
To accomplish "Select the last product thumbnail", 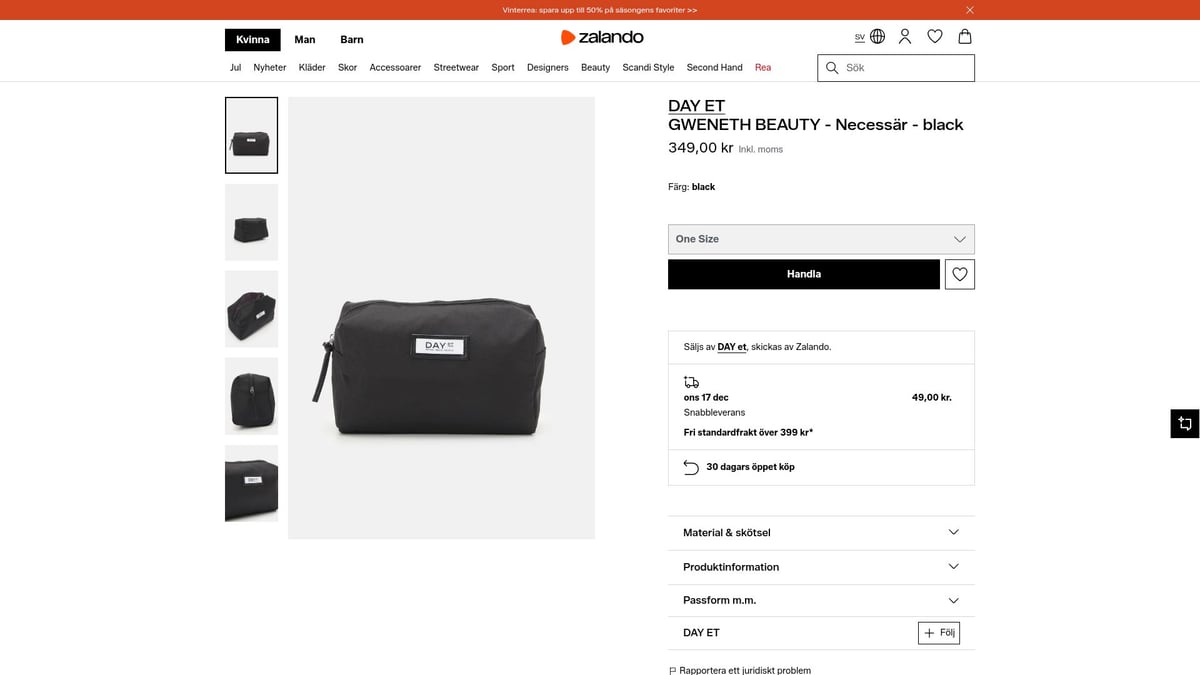I will 251,484.
